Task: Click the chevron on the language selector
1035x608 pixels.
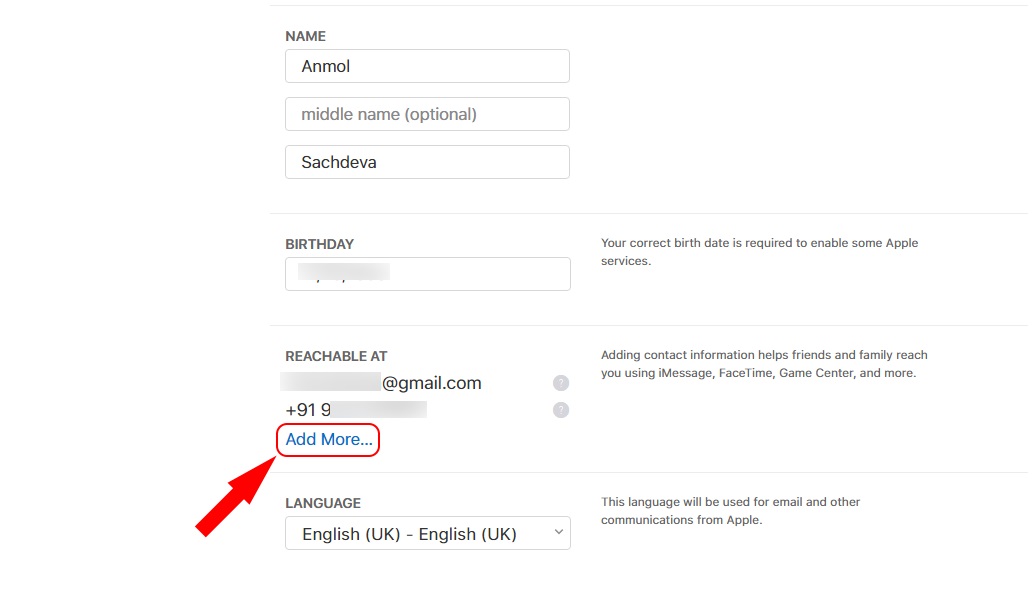Action: [558, 533]
